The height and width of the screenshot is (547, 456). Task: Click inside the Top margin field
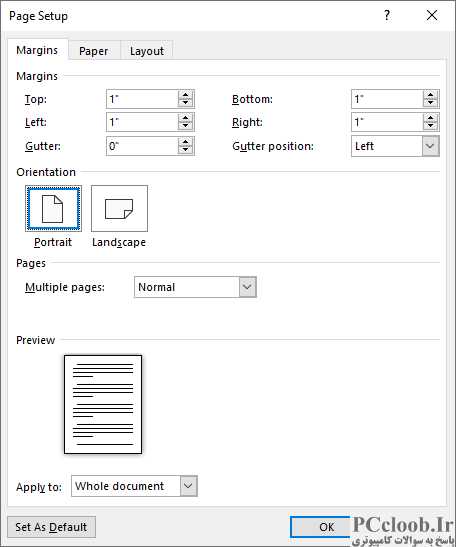143,99
